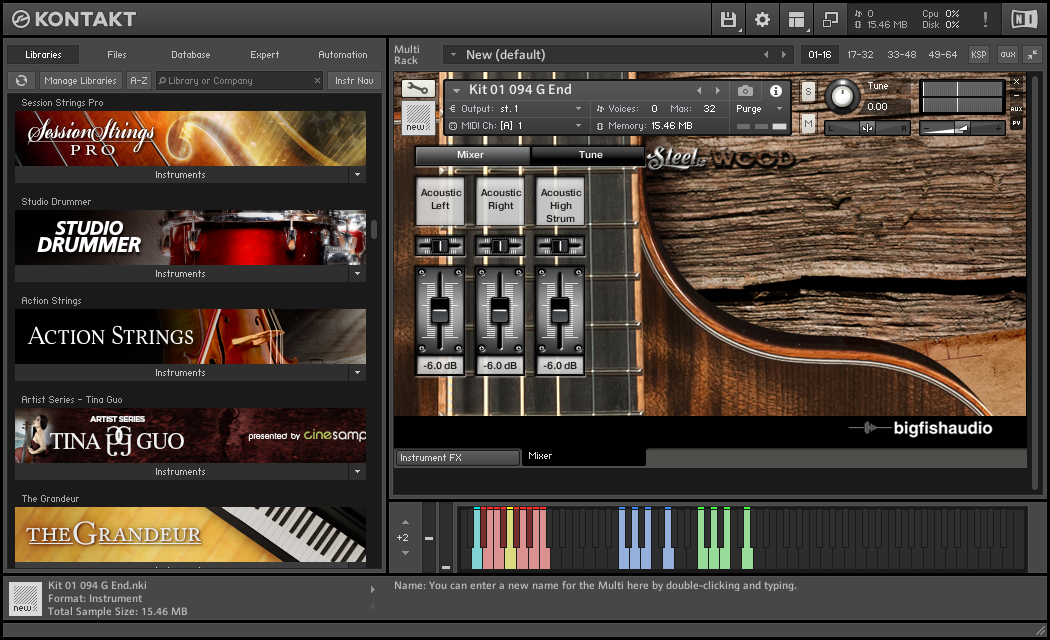Open the snapshot camera icon
The height and width of the screenshot is (640, 1050).
click(x=745, y=90)
